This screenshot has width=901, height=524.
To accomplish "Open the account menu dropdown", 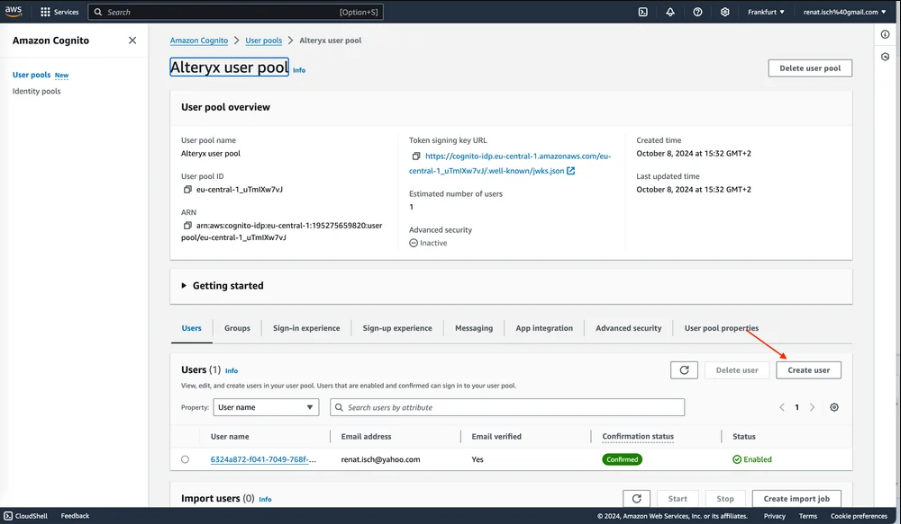I will coord(844,11).
